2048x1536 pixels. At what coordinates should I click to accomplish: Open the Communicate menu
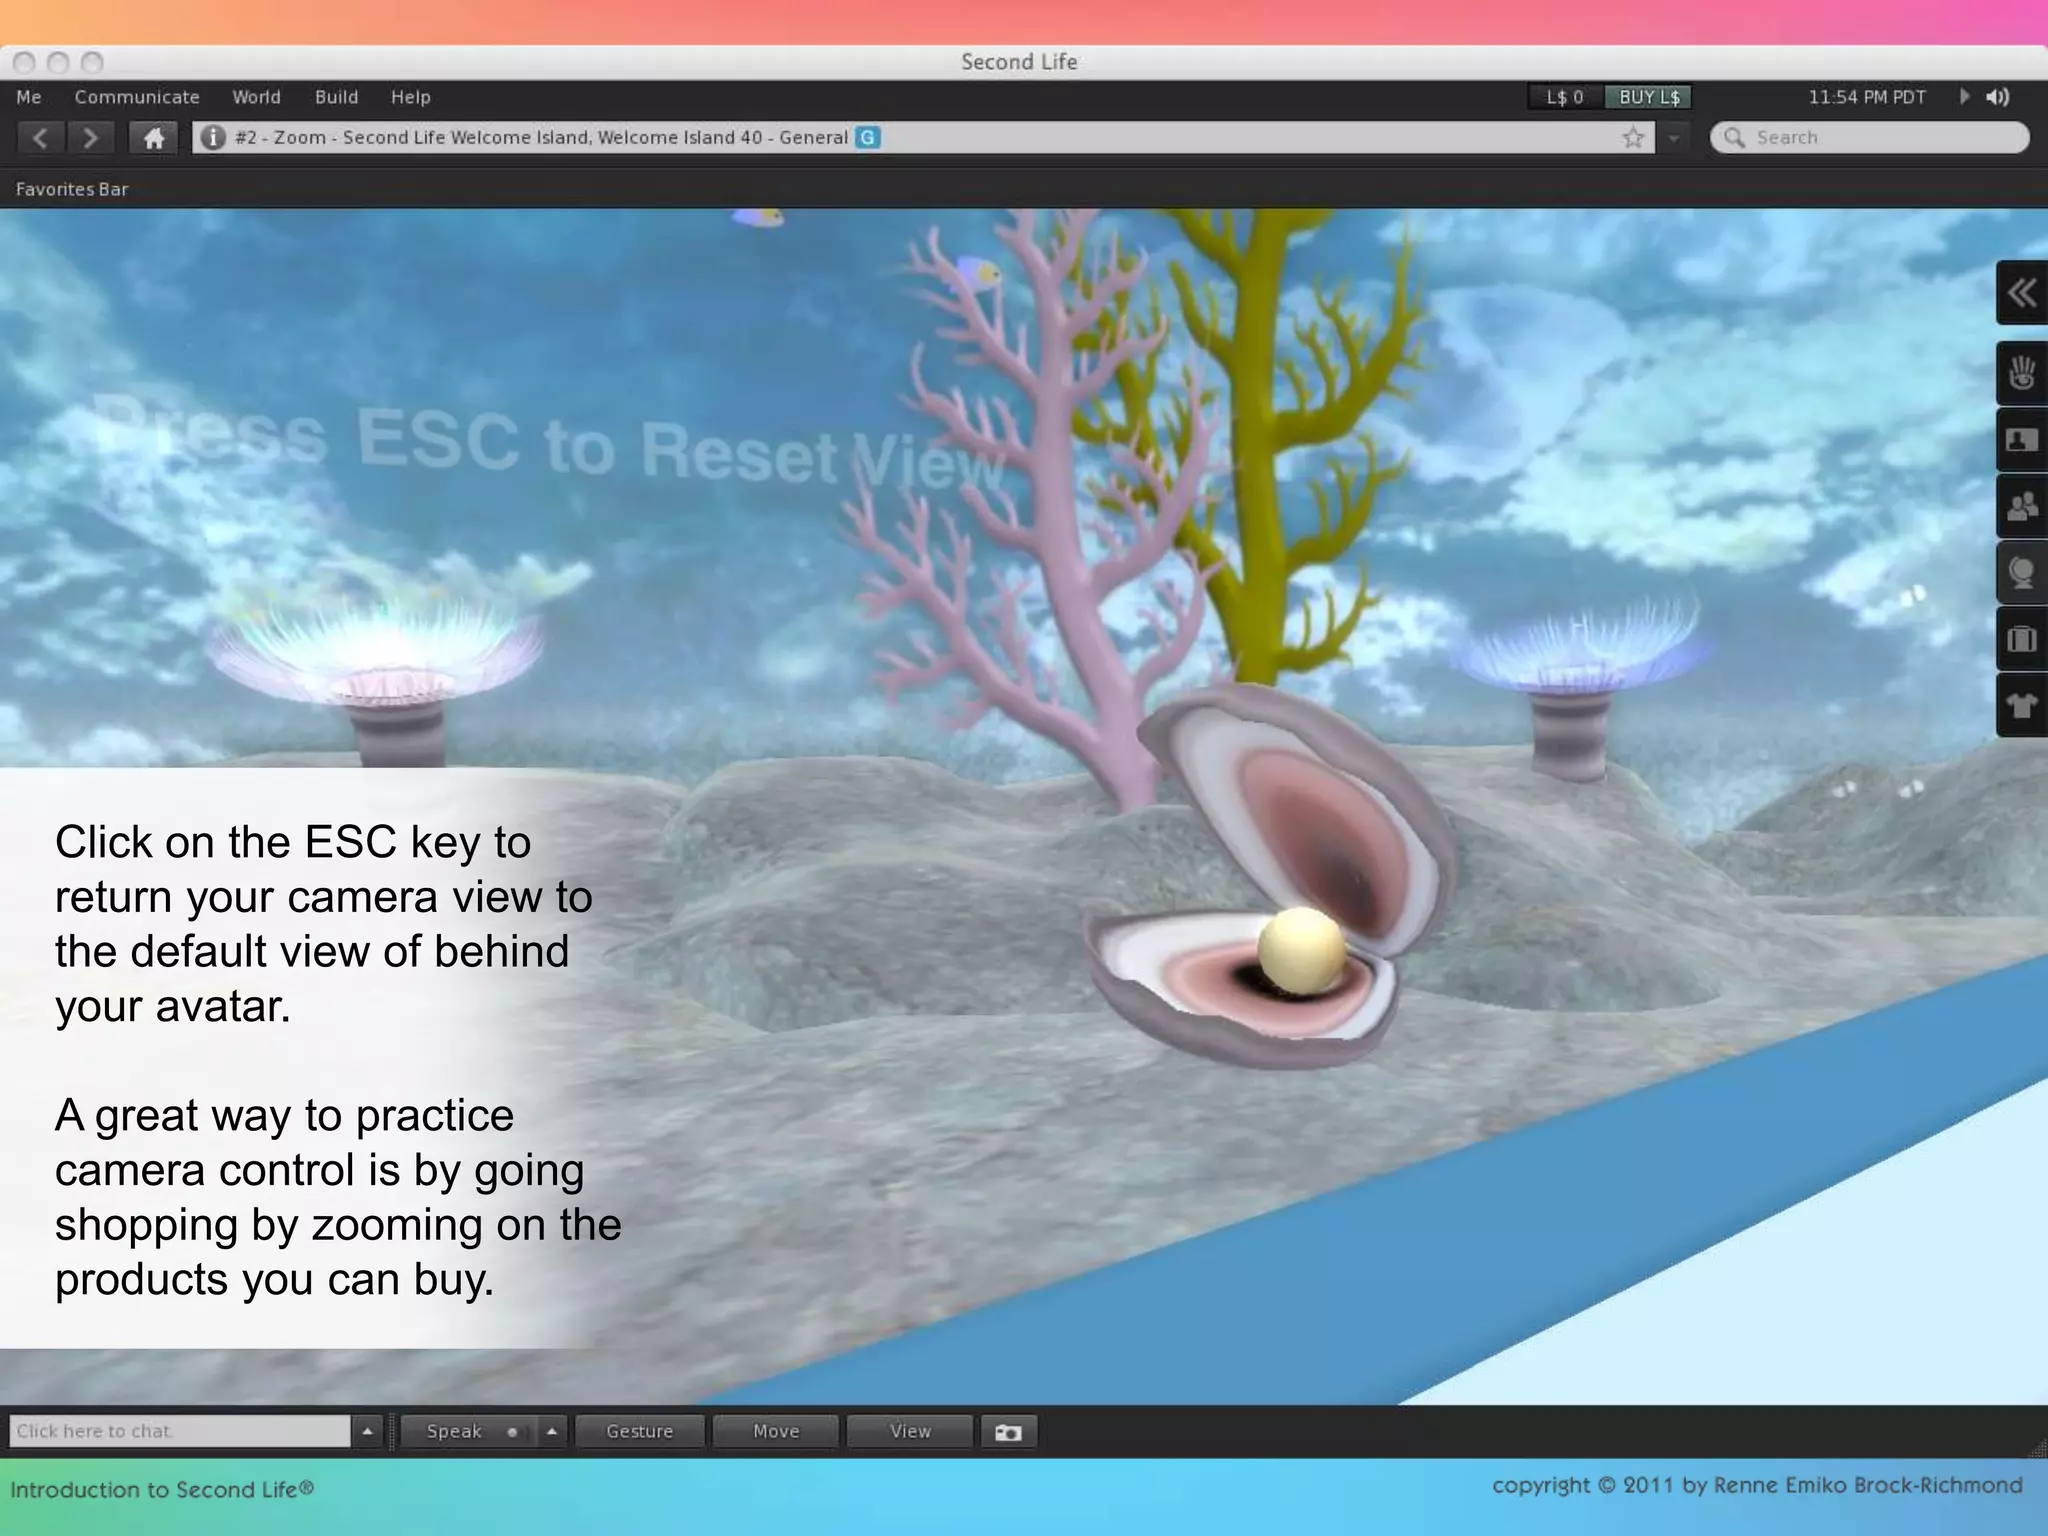pyautogui.click(x=137, y=97)
